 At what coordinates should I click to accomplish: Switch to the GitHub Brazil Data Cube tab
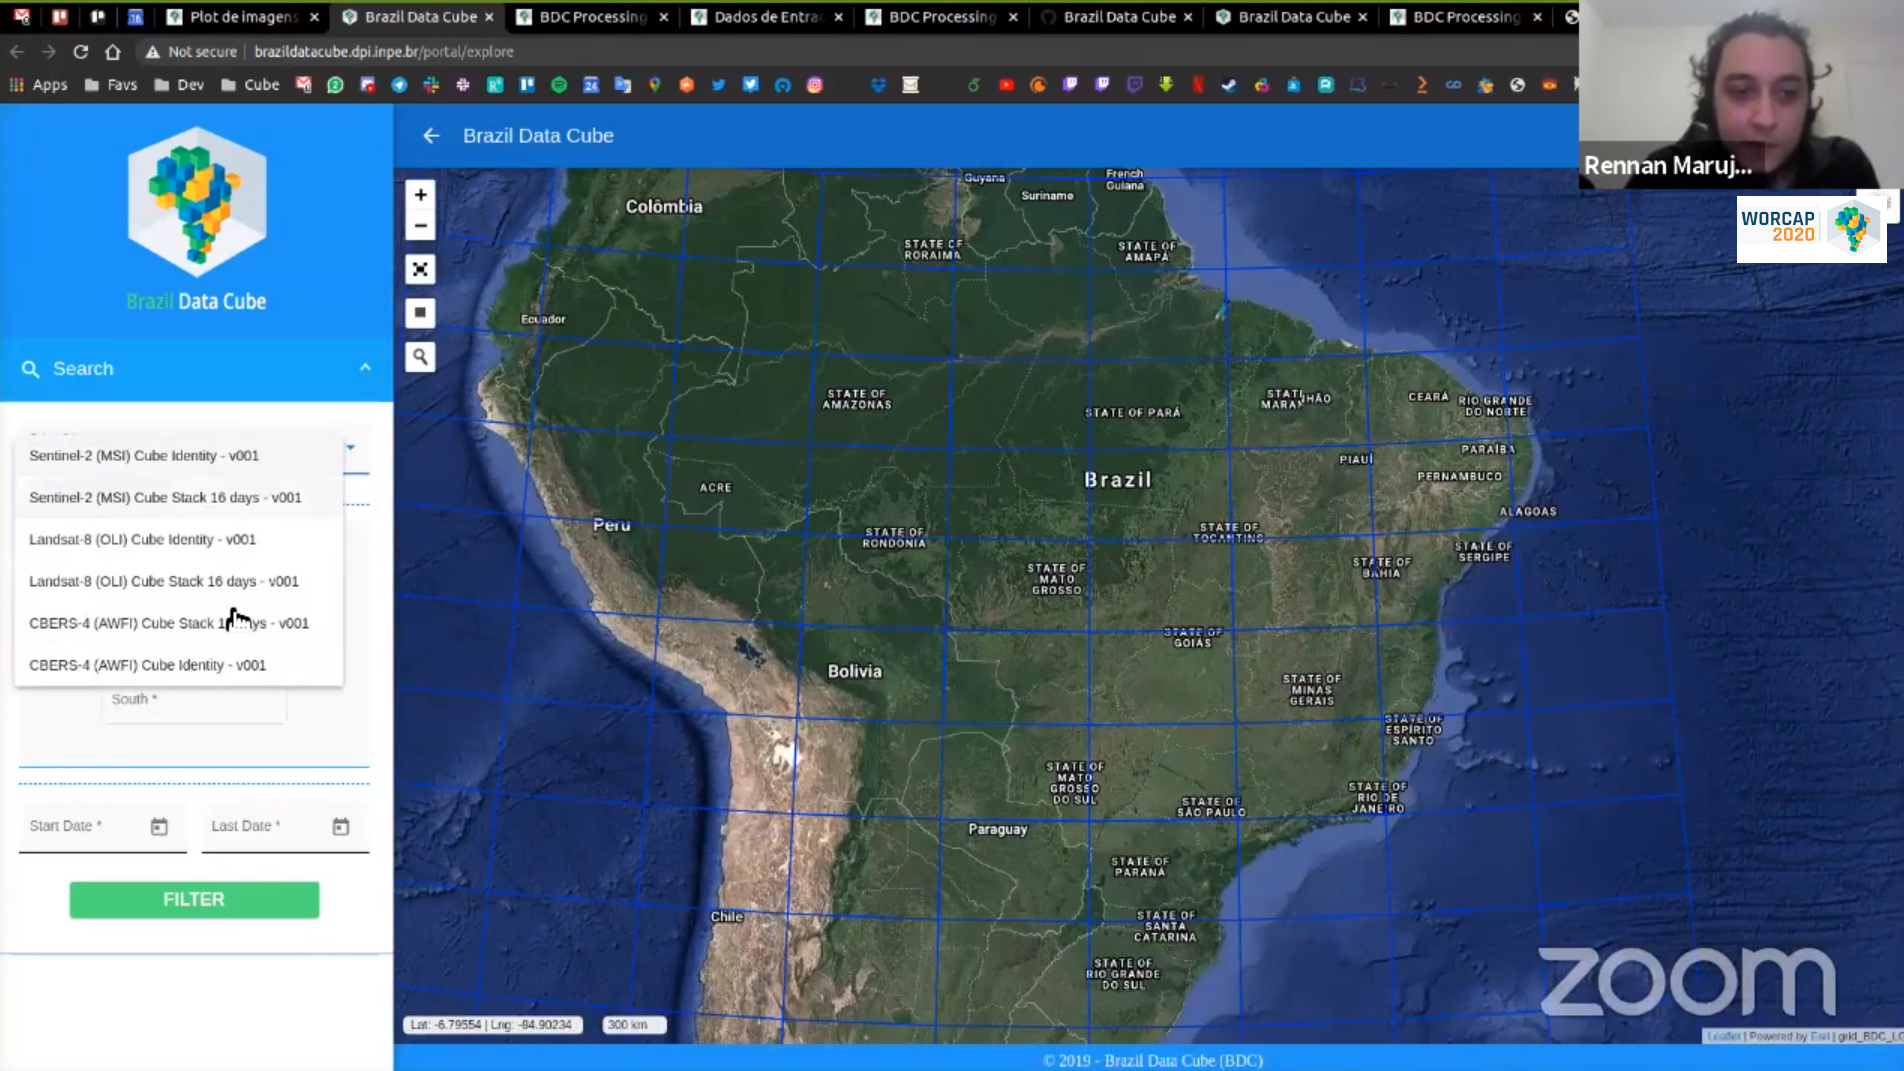point(1118,17)
